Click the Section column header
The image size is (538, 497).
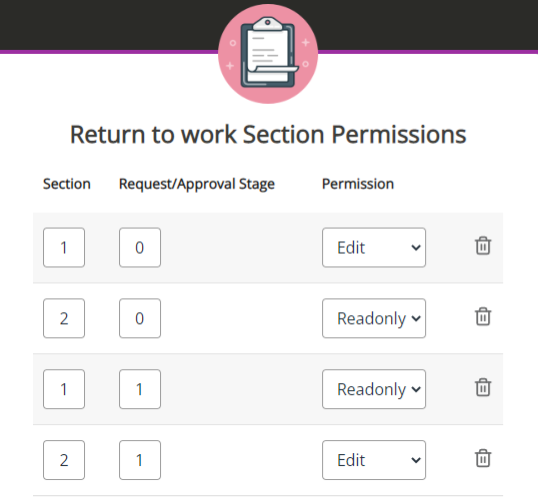[67, 184]
